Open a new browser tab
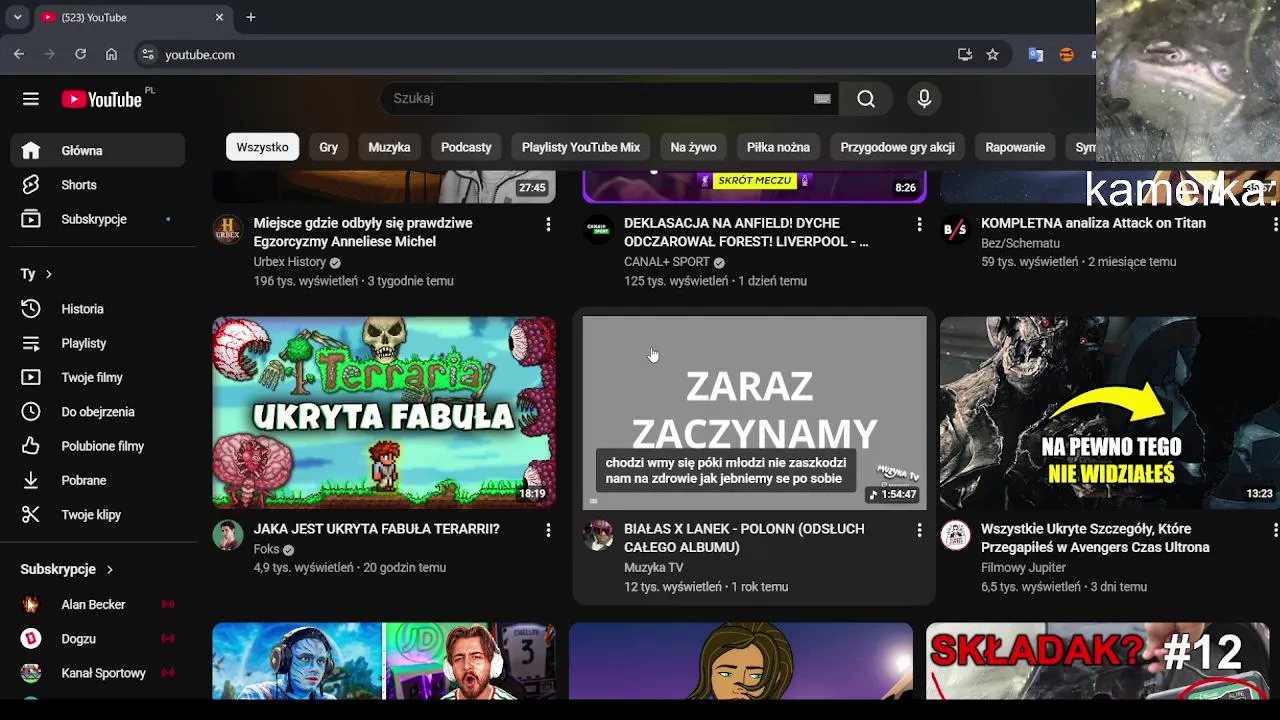Screen dimensions: 1280x720 tap(251, 17)
